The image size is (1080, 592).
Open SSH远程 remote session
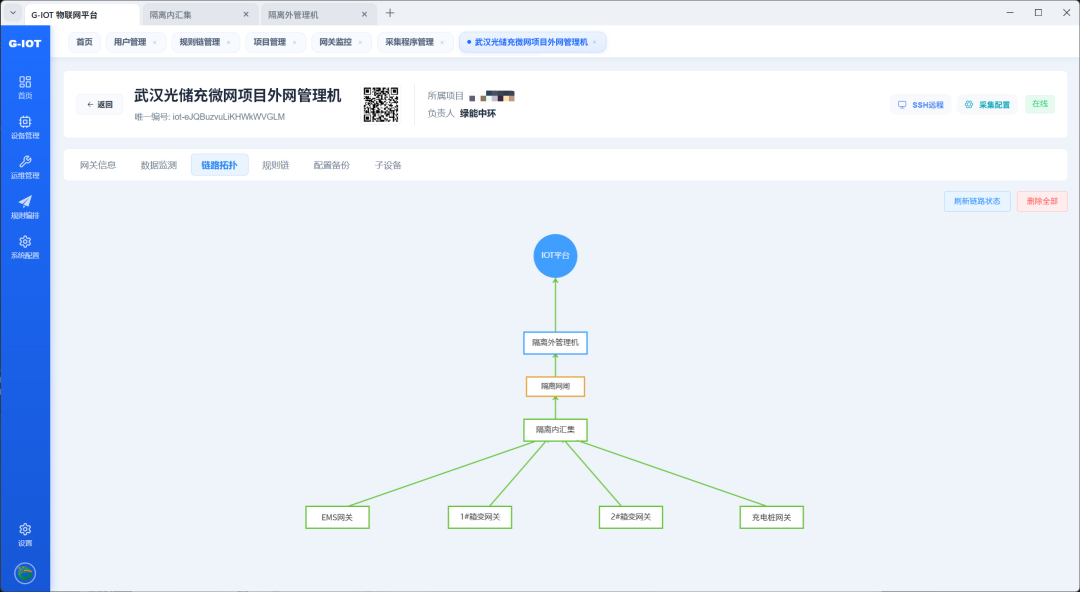point(921,105)
